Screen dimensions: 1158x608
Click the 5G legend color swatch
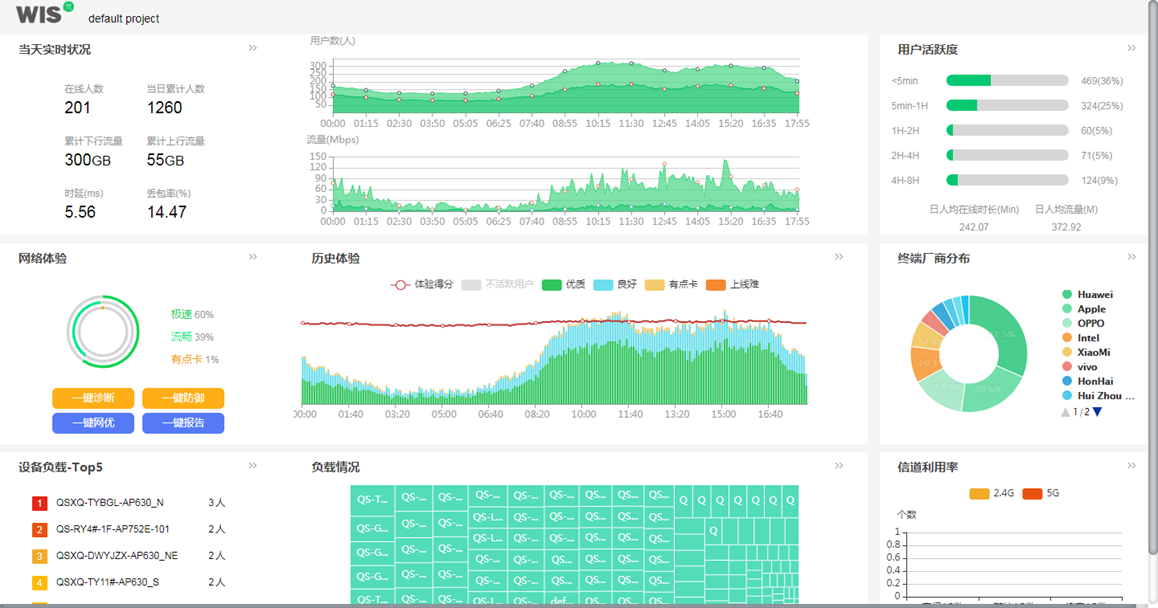click(x=1032, y=493)
